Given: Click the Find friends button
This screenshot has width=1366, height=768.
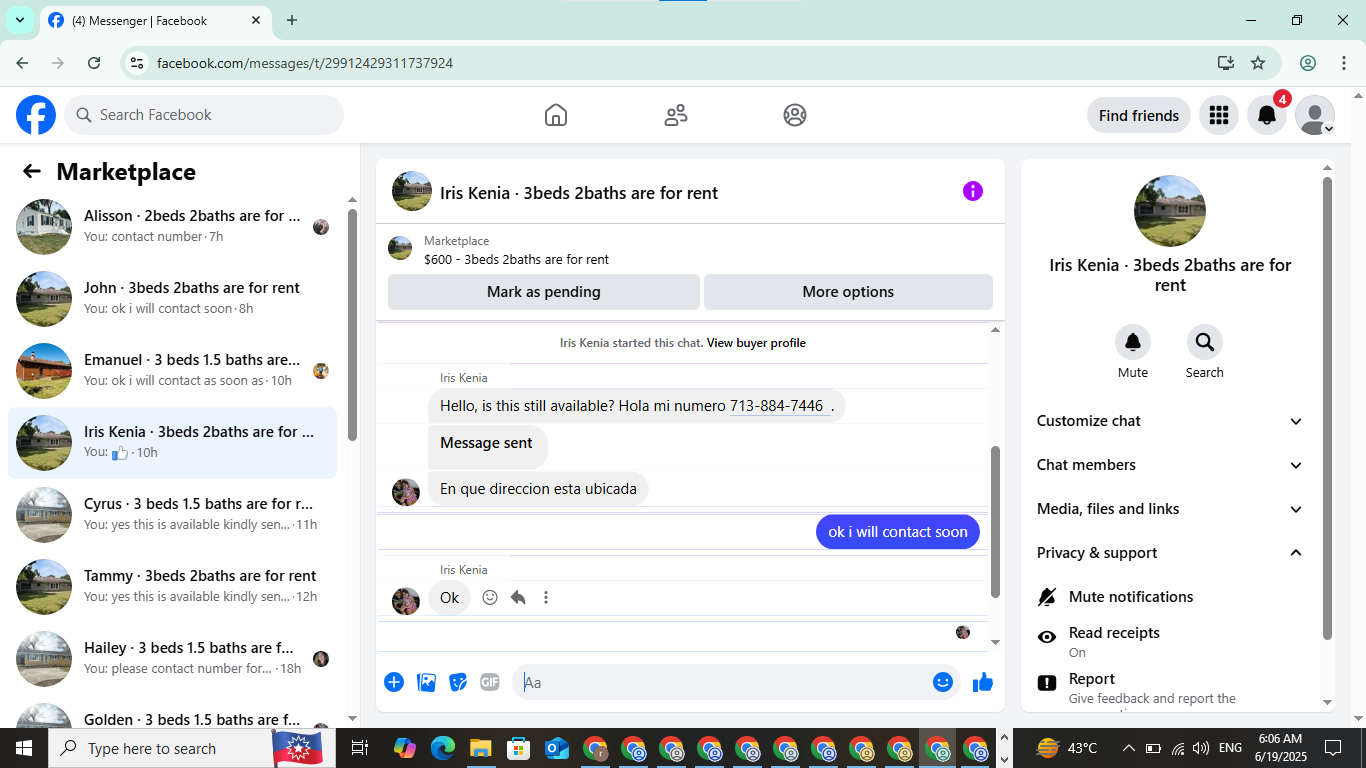Looking at the screenshot, I should click(x=1139, y=115).
